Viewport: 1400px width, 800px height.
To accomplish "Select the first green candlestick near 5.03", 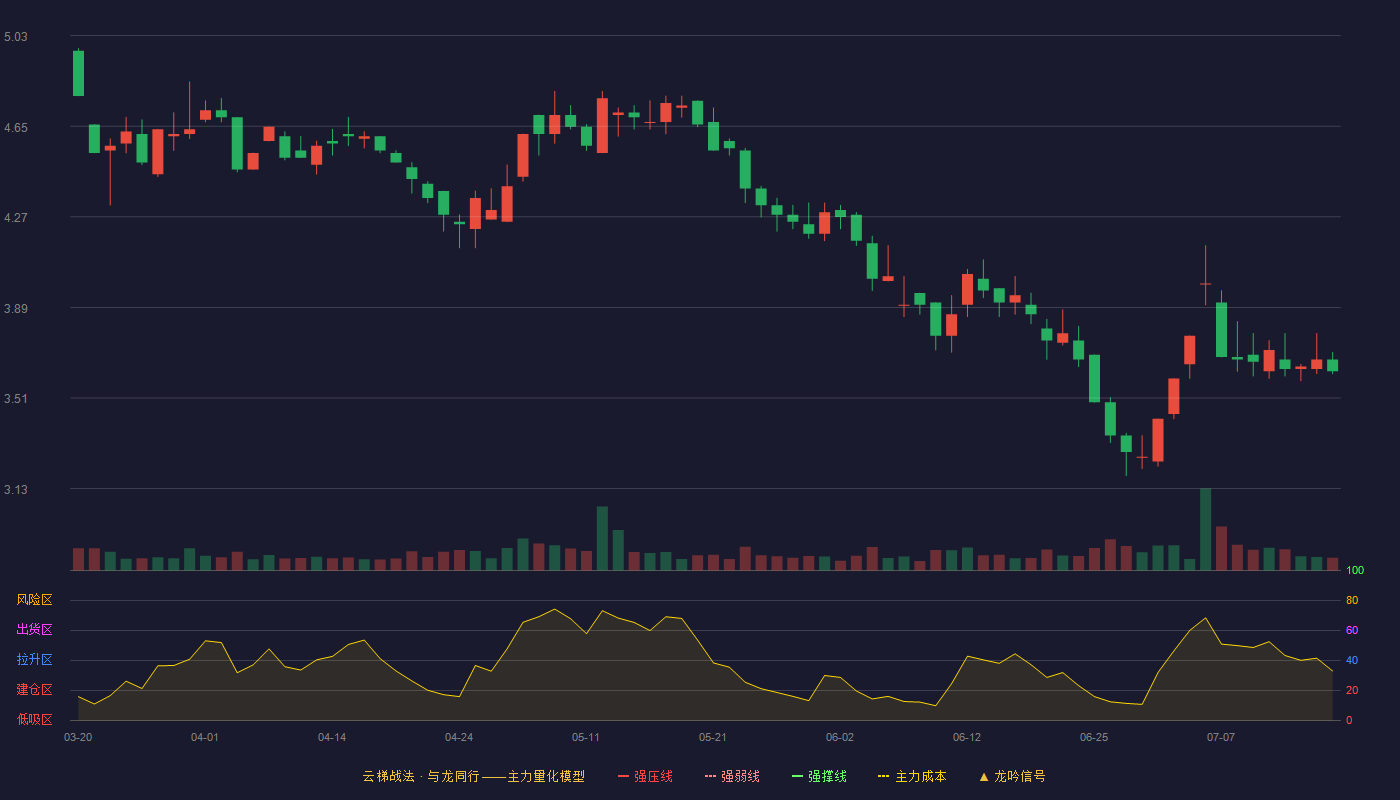I will [78, 73].
